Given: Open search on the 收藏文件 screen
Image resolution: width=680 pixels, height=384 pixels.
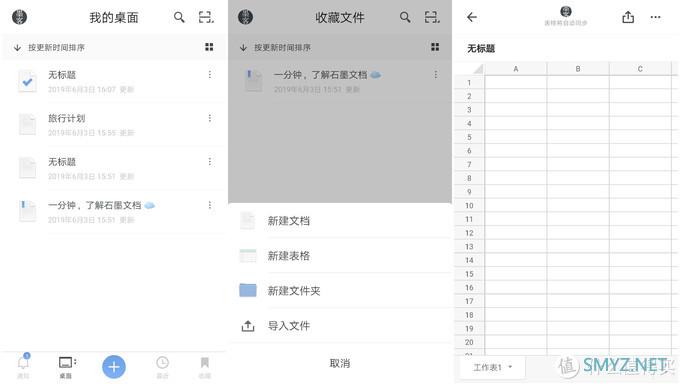Looking at the screenshot, I should click(405, 17).
